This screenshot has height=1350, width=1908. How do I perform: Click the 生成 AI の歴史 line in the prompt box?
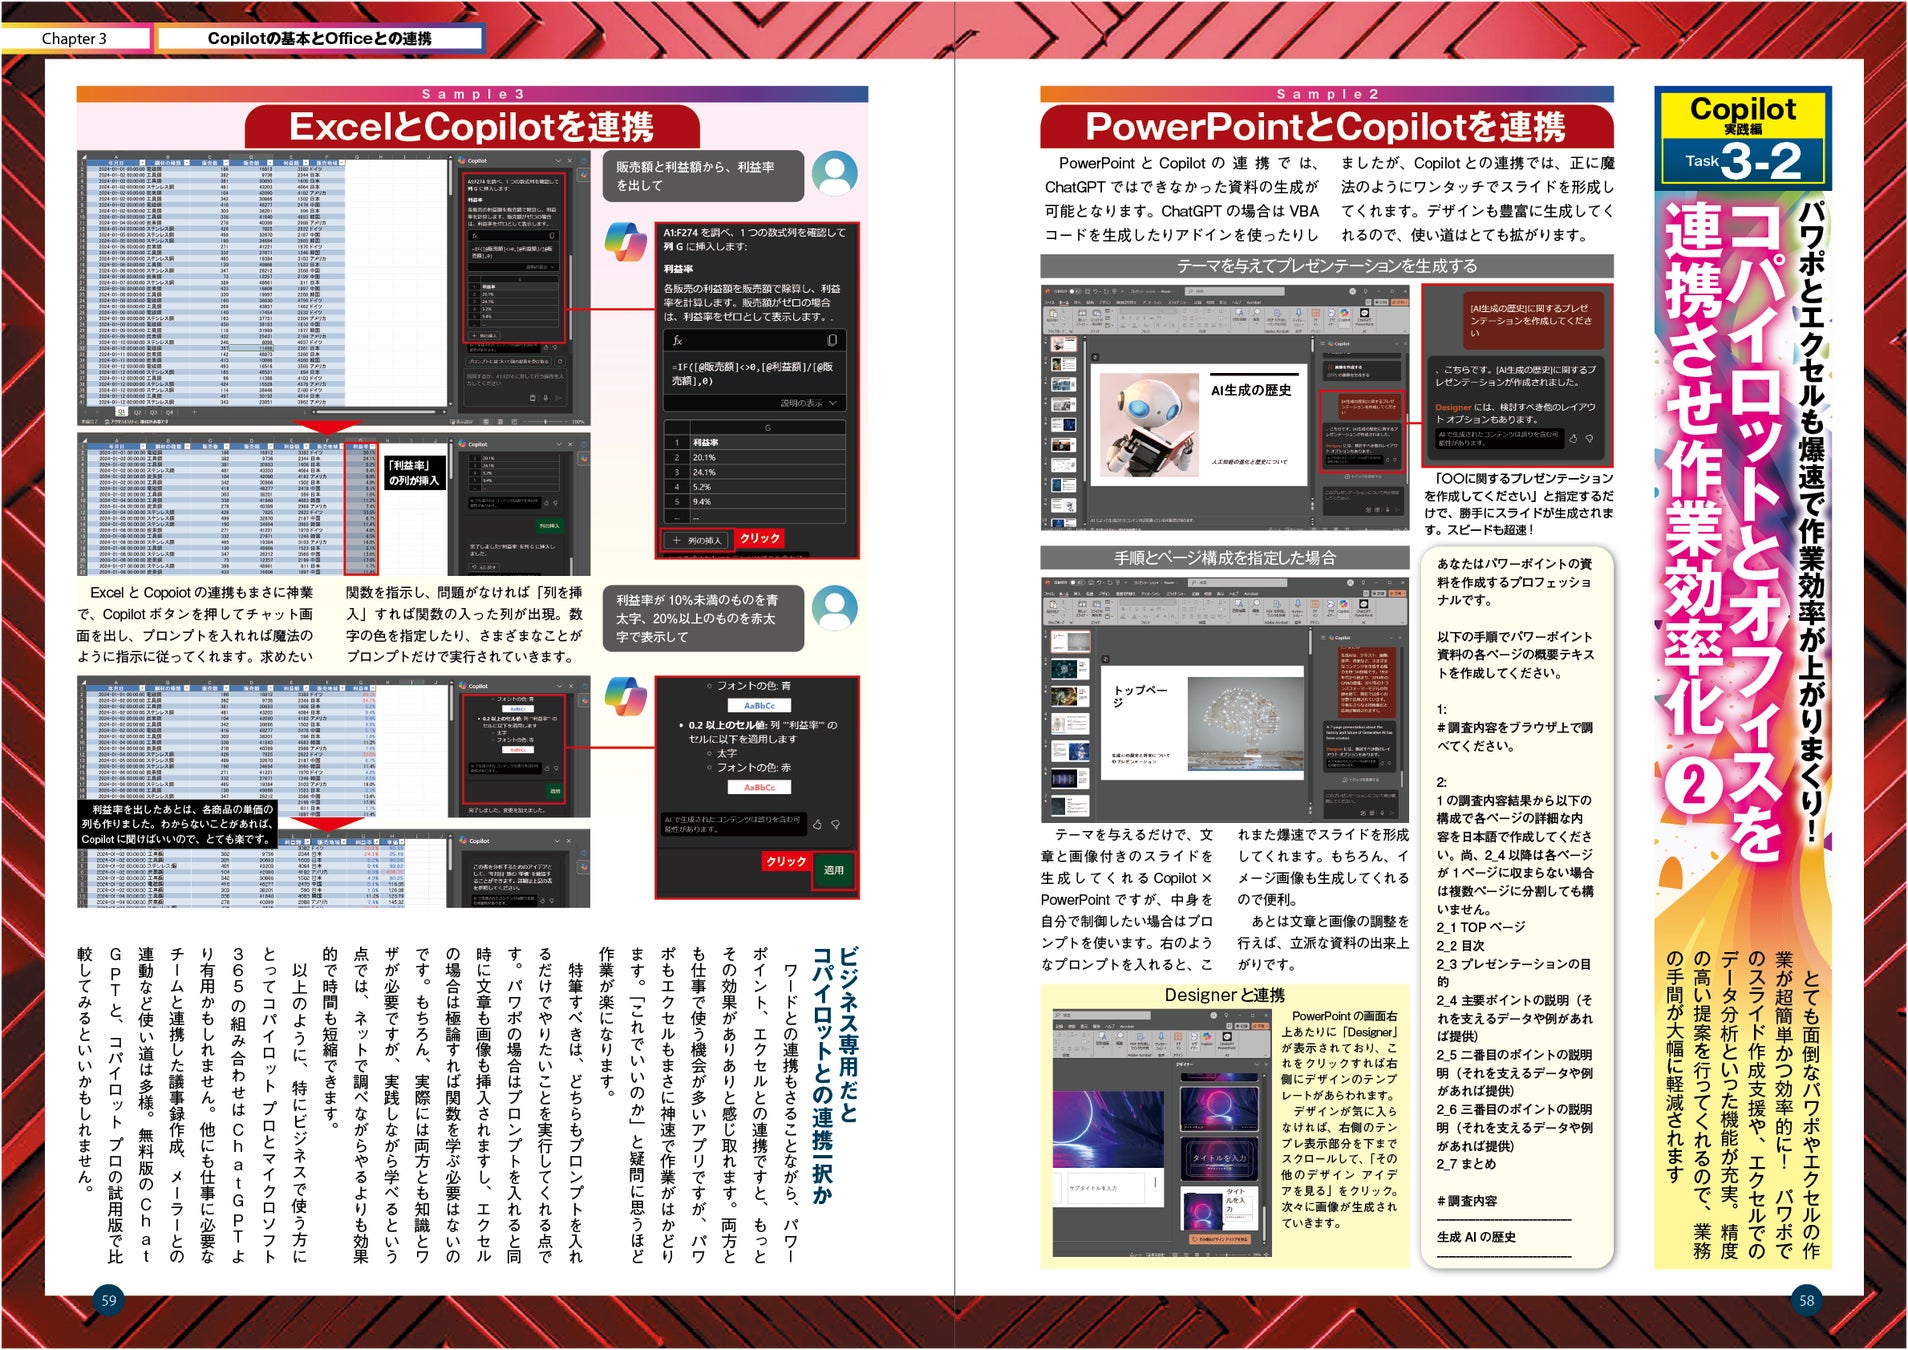[x=1476, y=1237]
